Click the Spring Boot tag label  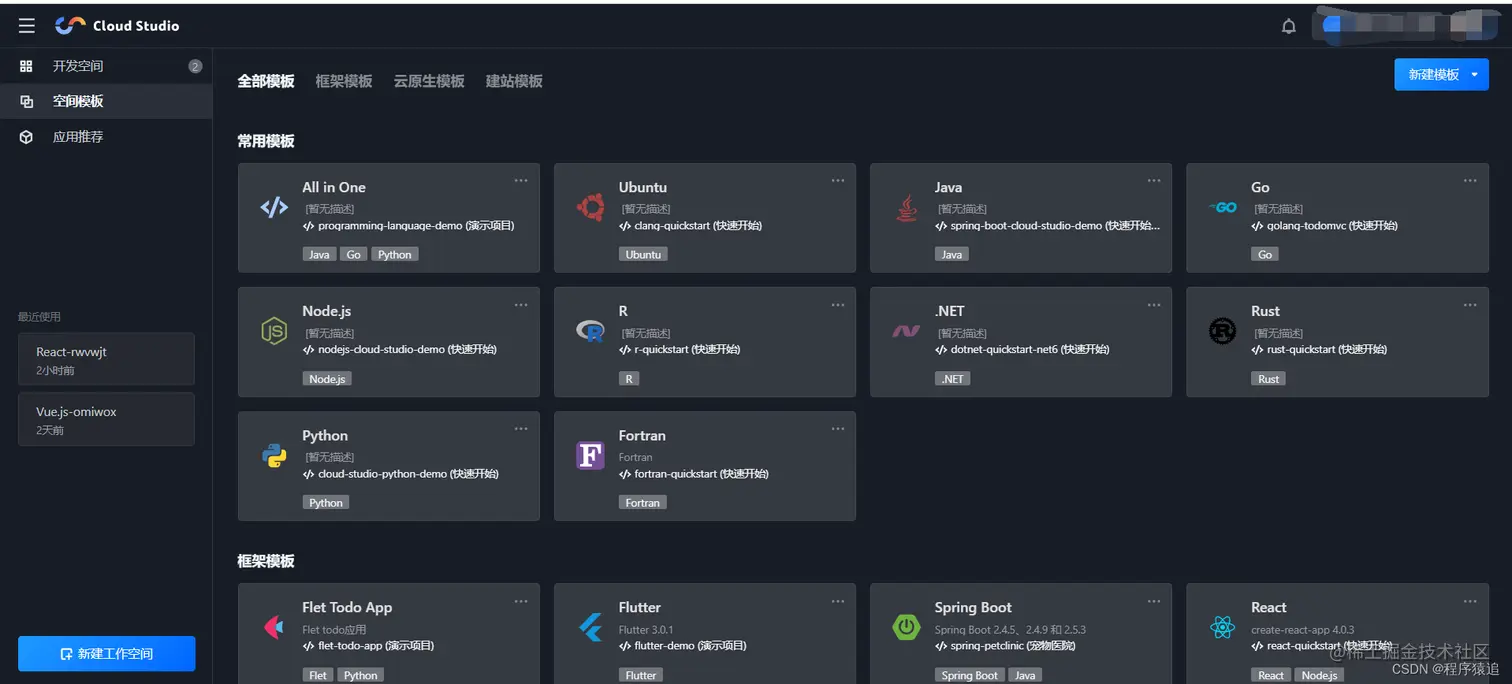970,675
